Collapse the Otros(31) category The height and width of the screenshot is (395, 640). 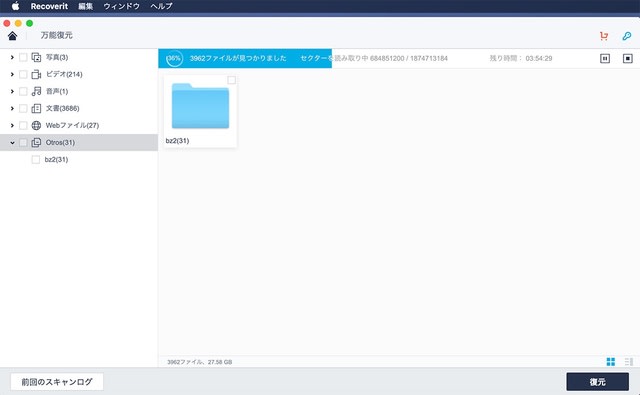click(12, 142)
